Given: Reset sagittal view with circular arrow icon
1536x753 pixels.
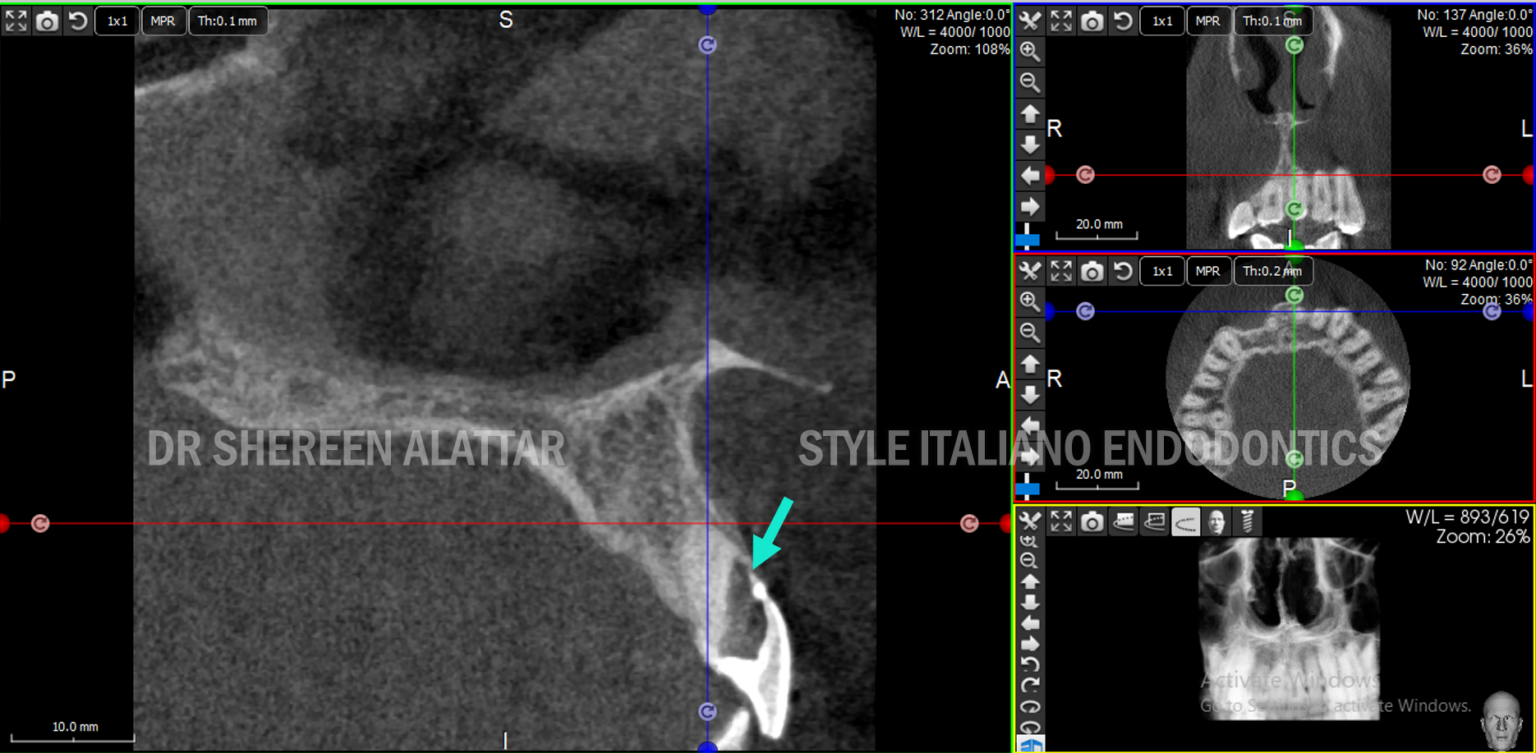Looking at the screenshot, I should pyautogui.click(x=79, y=20).
